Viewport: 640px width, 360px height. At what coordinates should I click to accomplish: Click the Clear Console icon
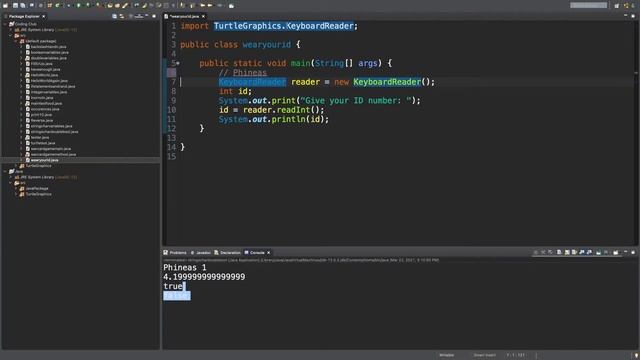pyautogui.click(x=559, y=252)
